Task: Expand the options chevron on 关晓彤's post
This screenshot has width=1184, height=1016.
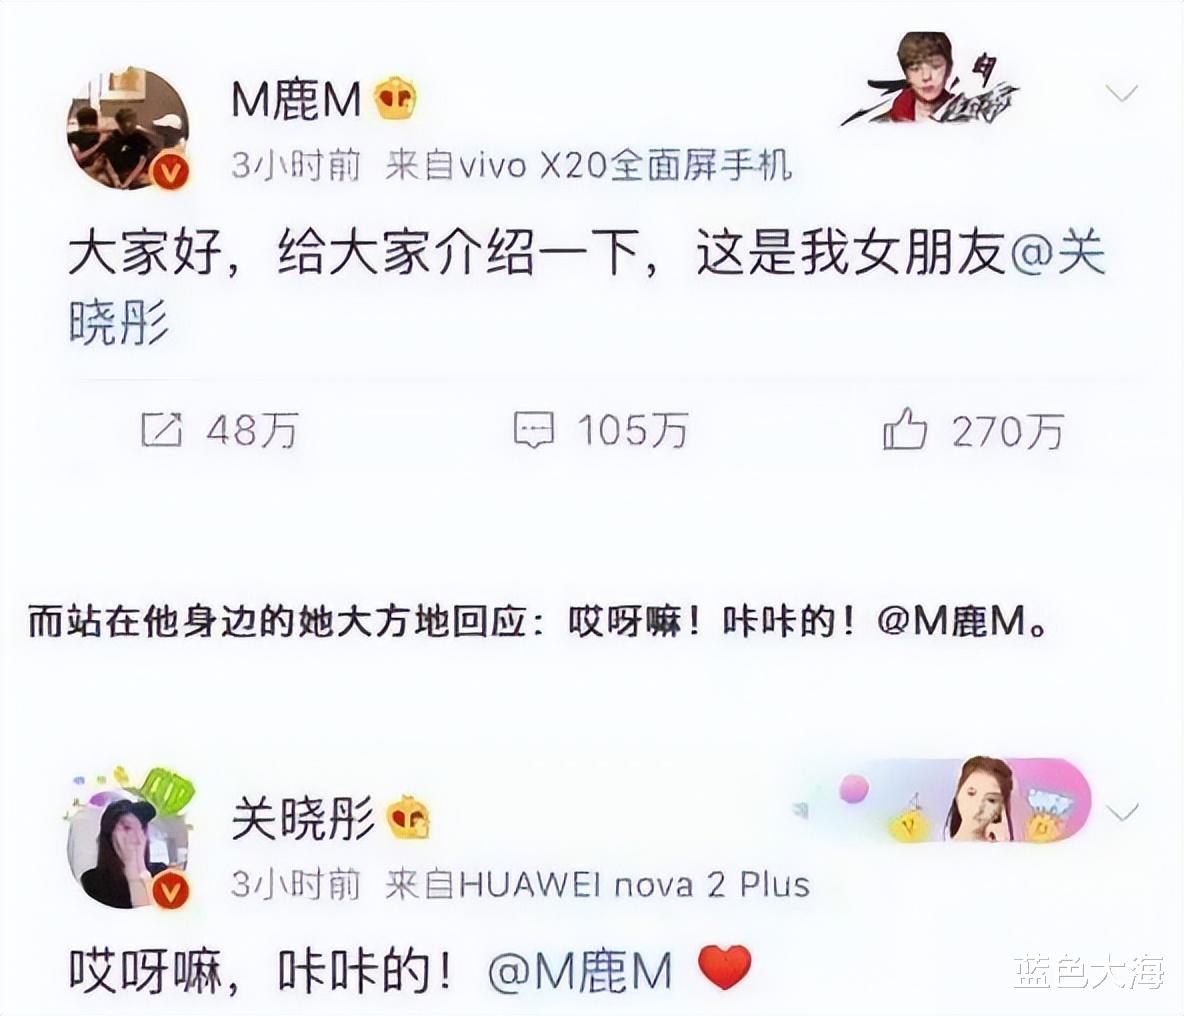Action: click(x=1121, y=812)
